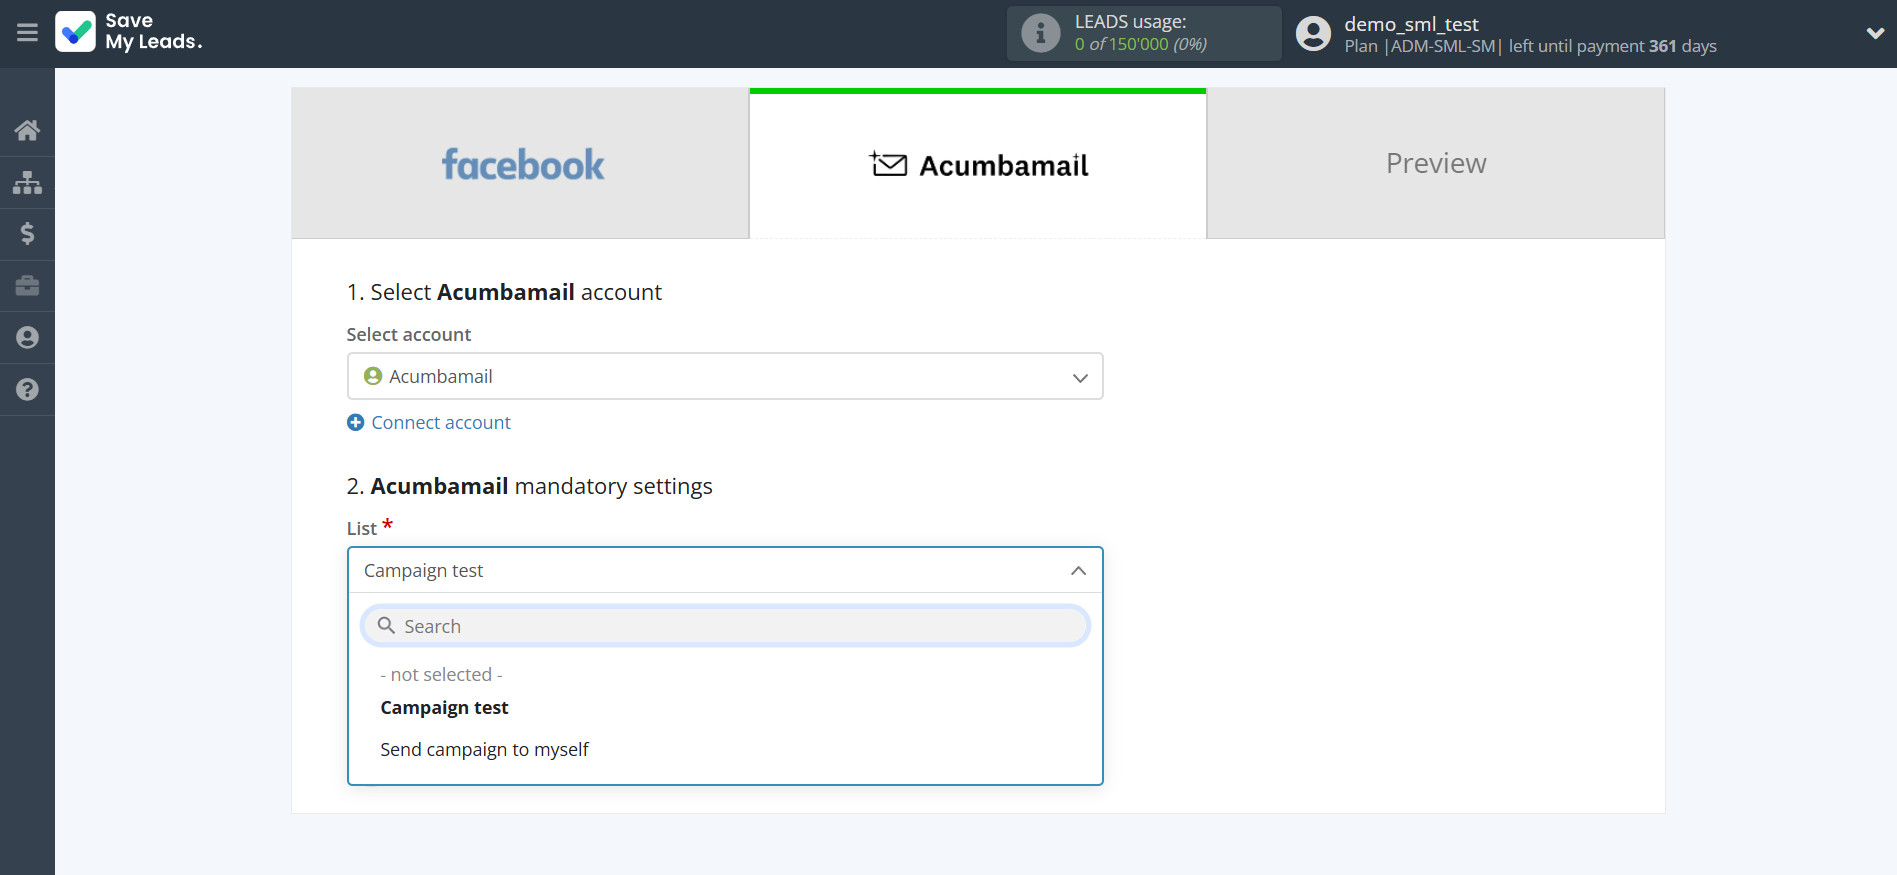Open billing via dollar sign icon
Image resolution: width=1897 pixels, height=875 pixels.
pos(27,234)
